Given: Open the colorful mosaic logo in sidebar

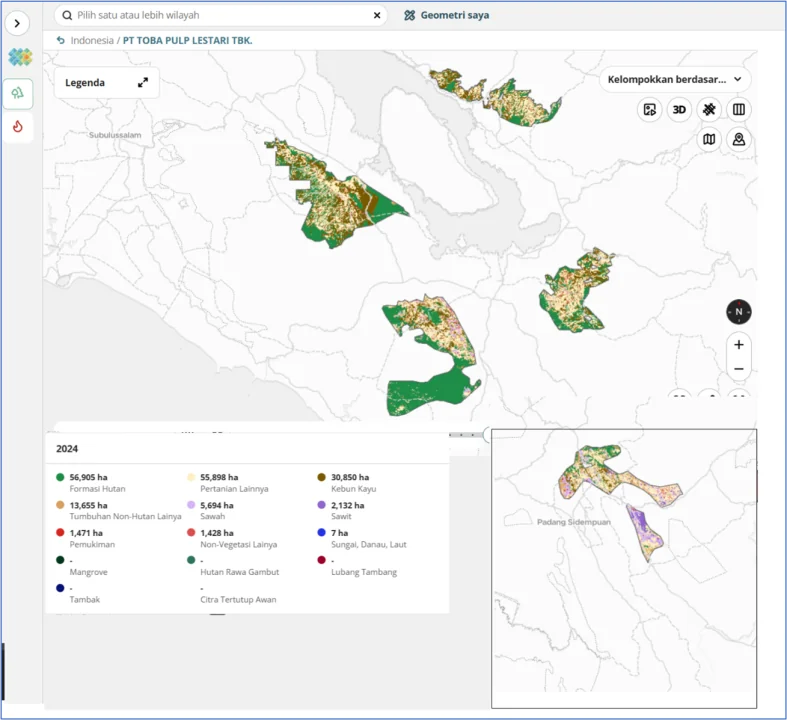Looking at the screenshot, I should tap(20, 57).
